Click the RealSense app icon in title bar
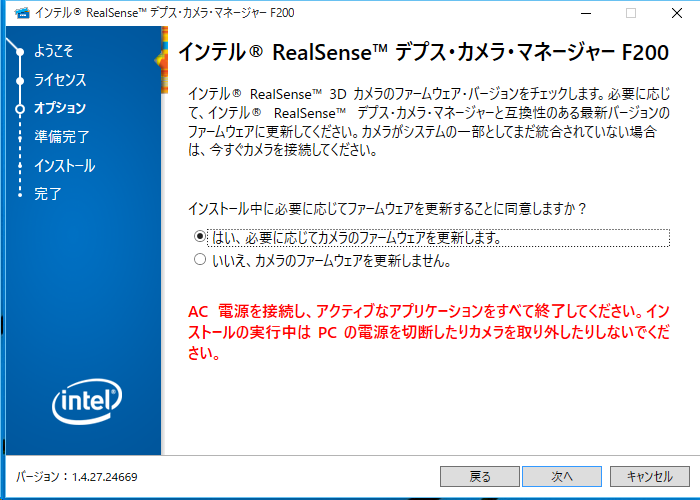This screenshot has width=700, height=500. (x=22, y=13)
